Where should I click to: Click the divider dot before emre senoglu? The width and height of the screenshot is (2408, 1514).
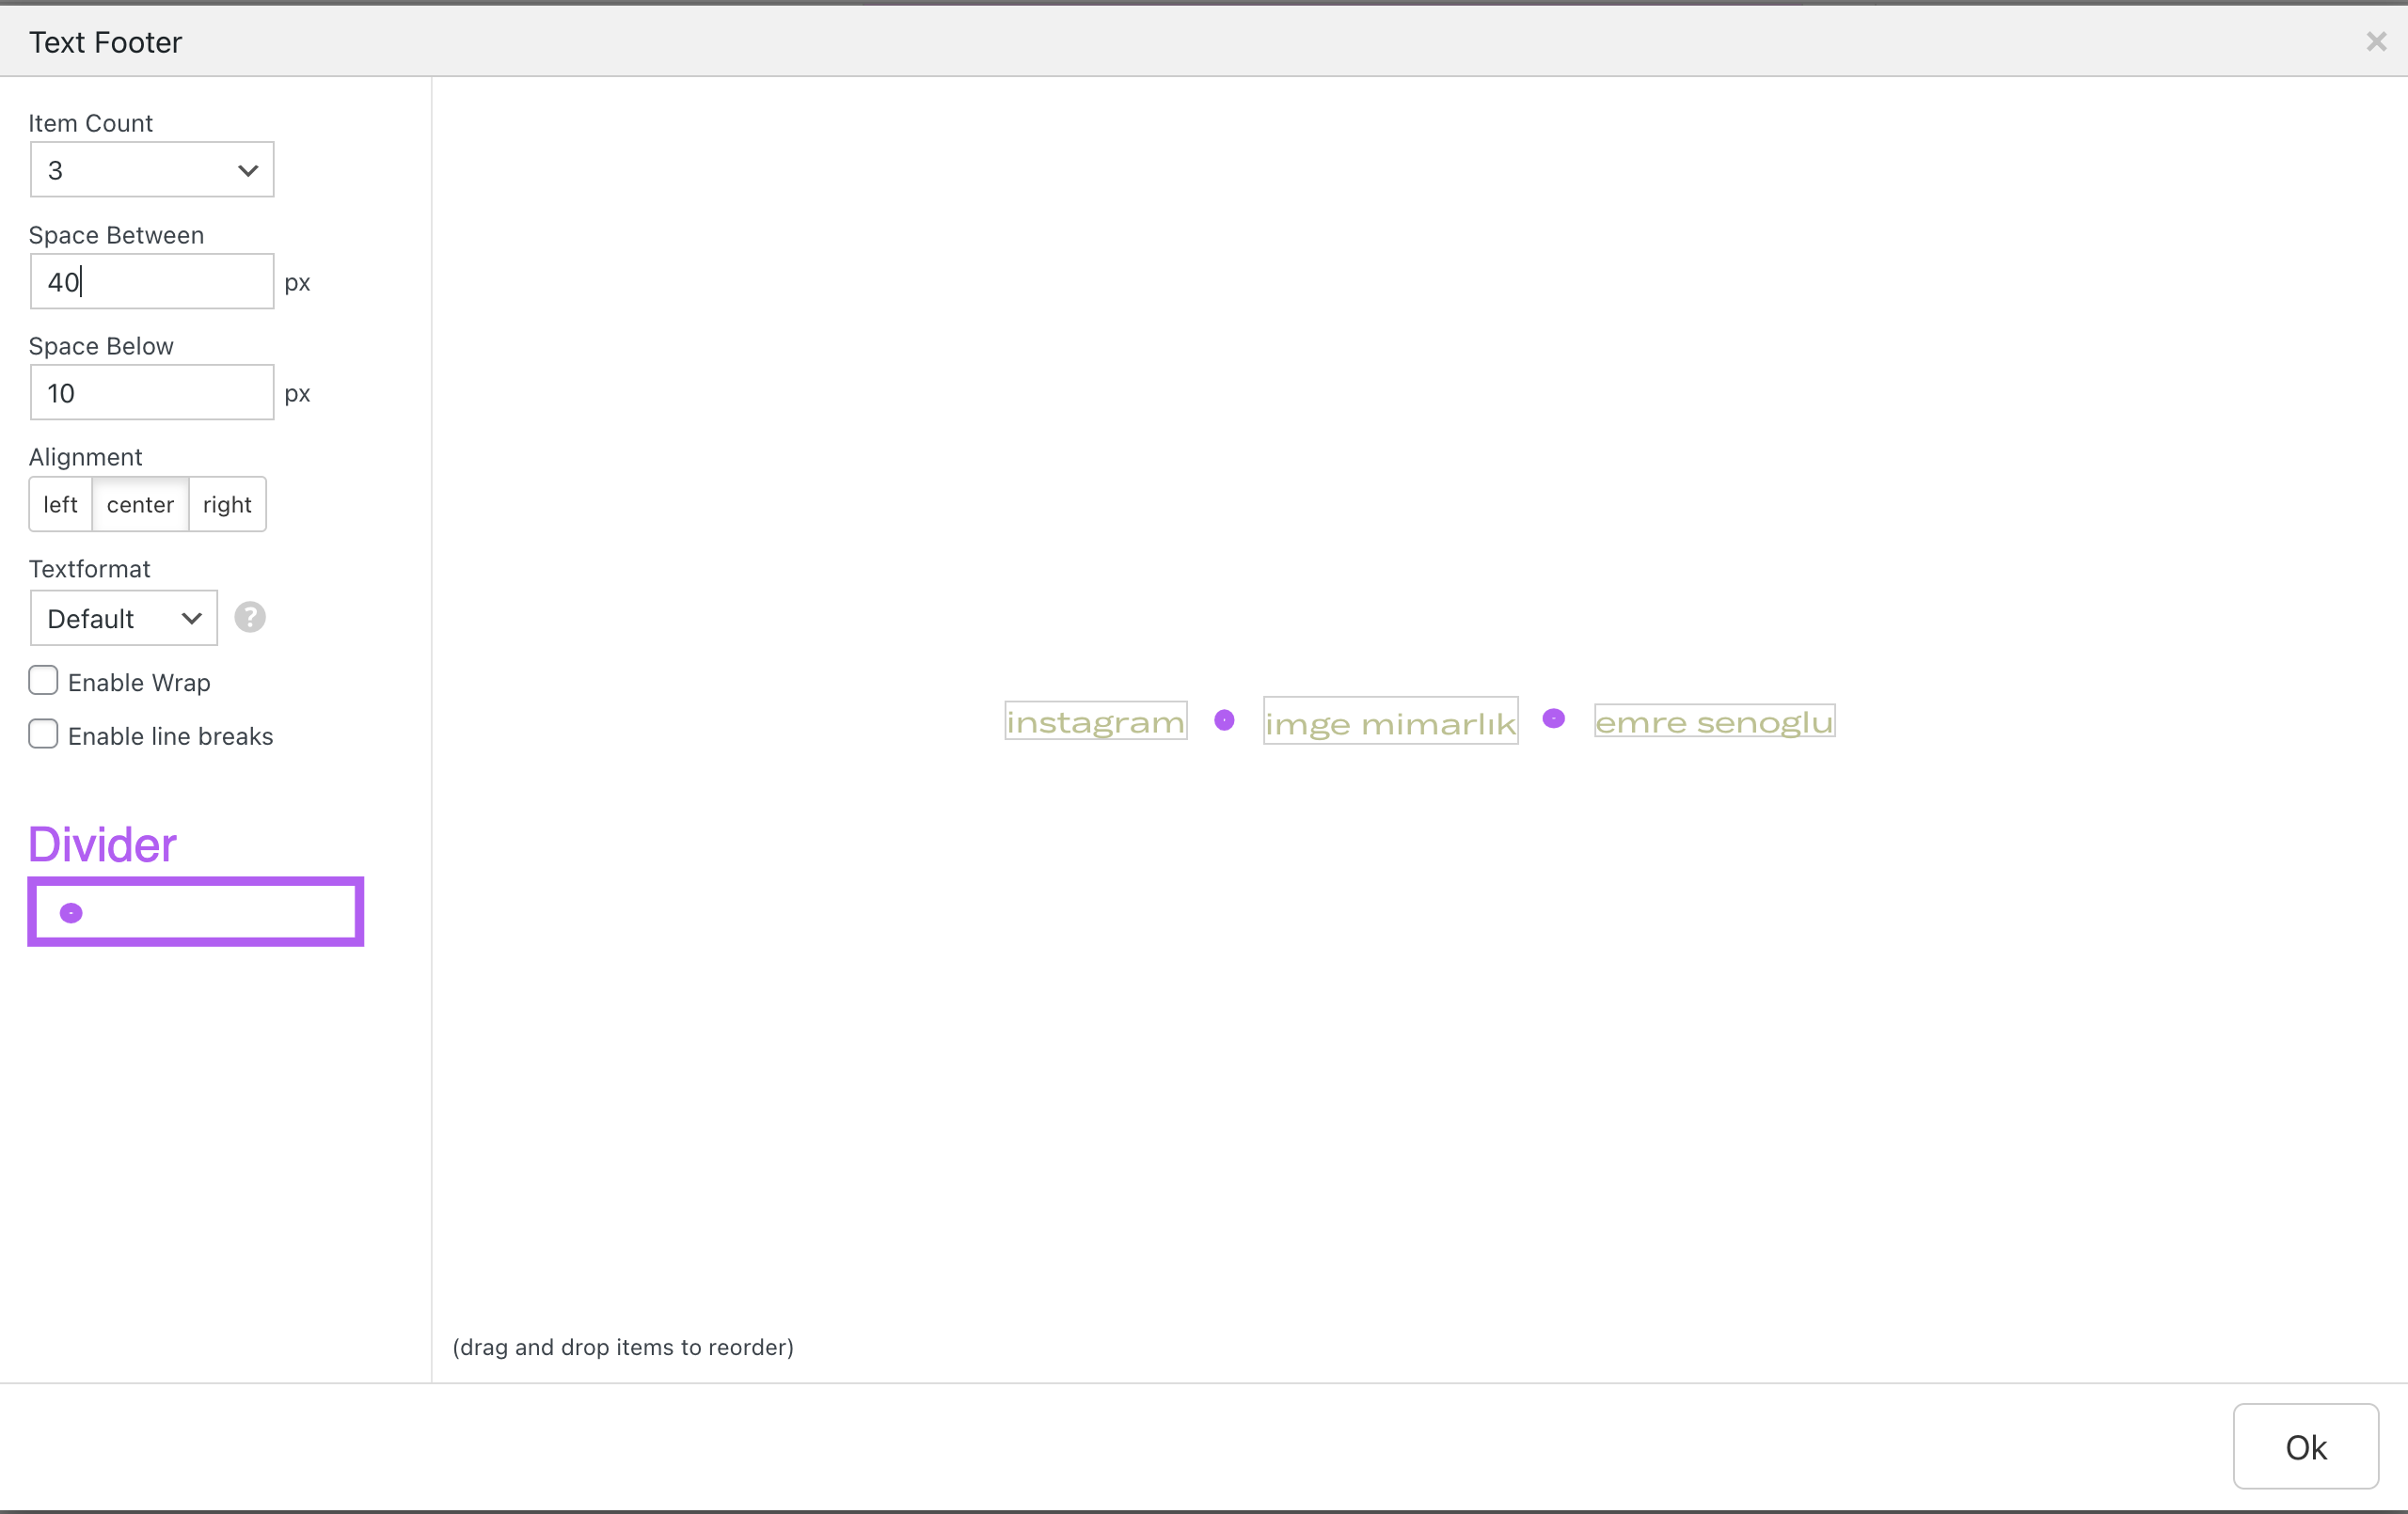tap(1553, 718)
